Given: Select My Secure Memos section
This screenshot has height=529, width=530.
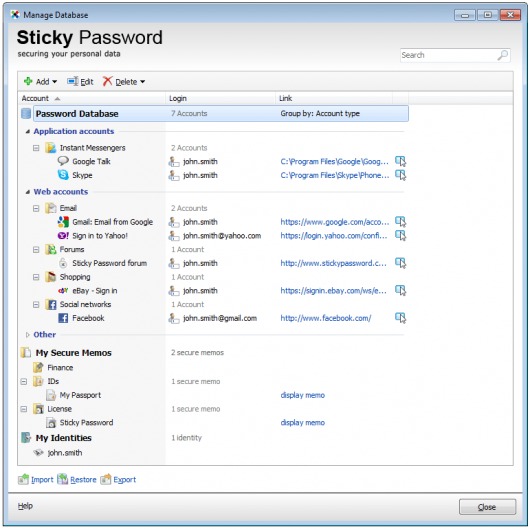Looking at the screenshot, I should pyautogui.click(x=73, y=353).
